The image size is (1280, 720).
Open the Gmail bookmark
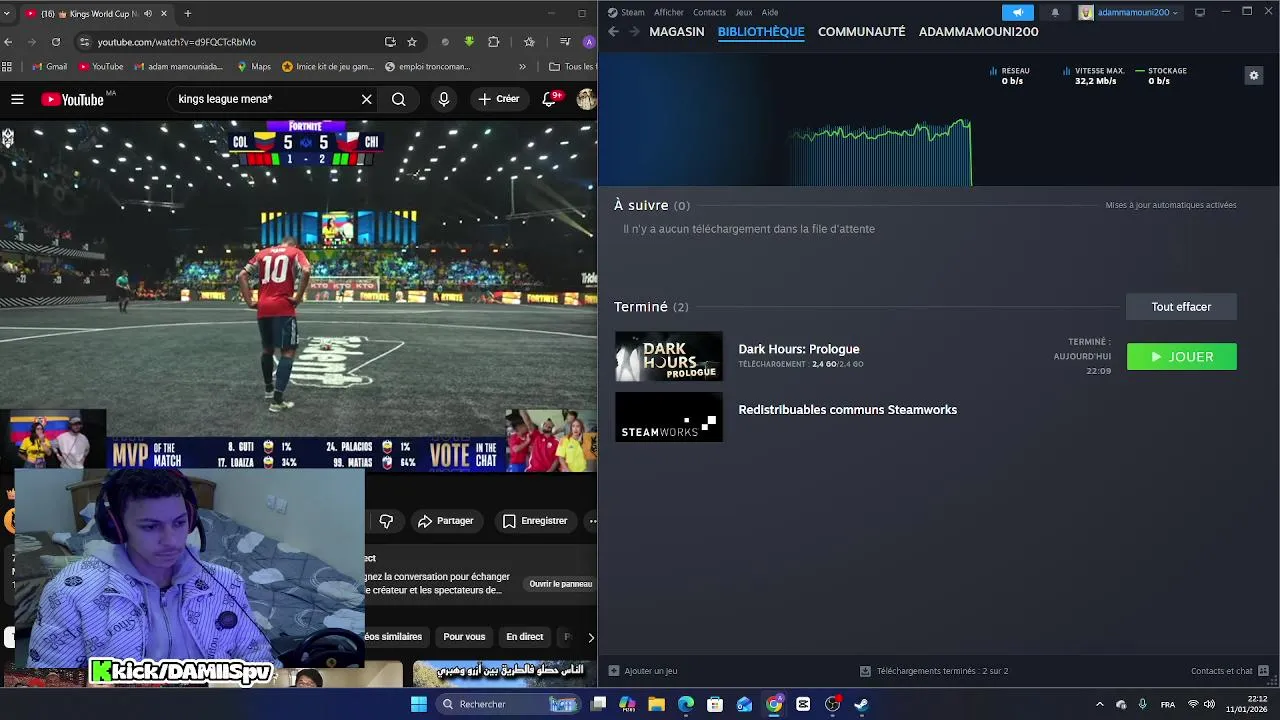click(49, 67)
